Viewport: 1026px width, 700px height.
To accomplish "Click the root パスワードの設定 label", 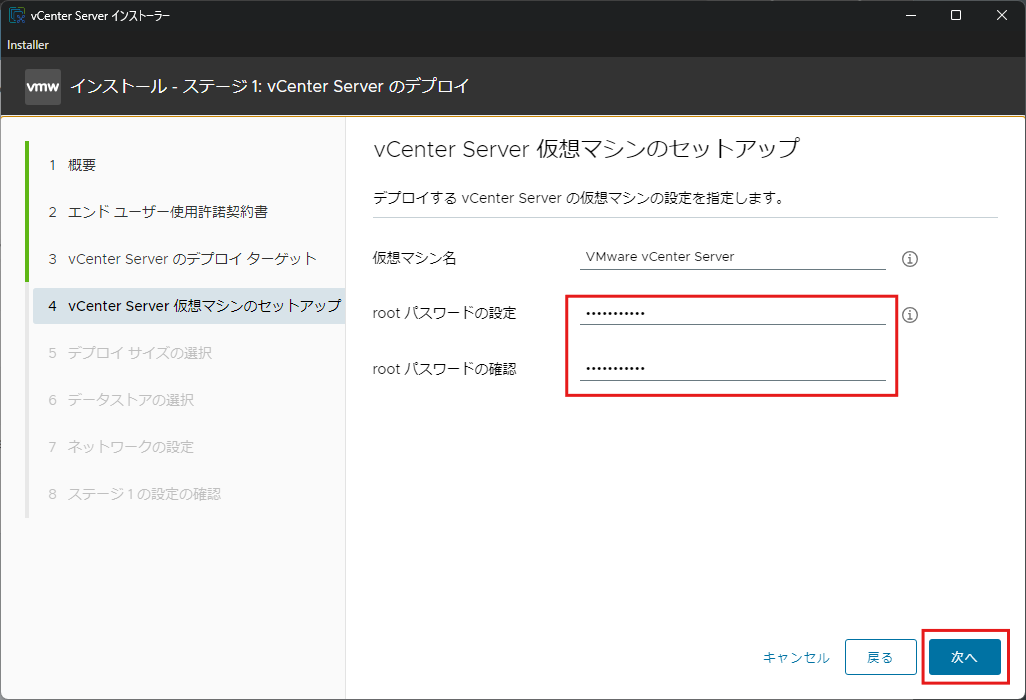I will click(x=444, y=313).
